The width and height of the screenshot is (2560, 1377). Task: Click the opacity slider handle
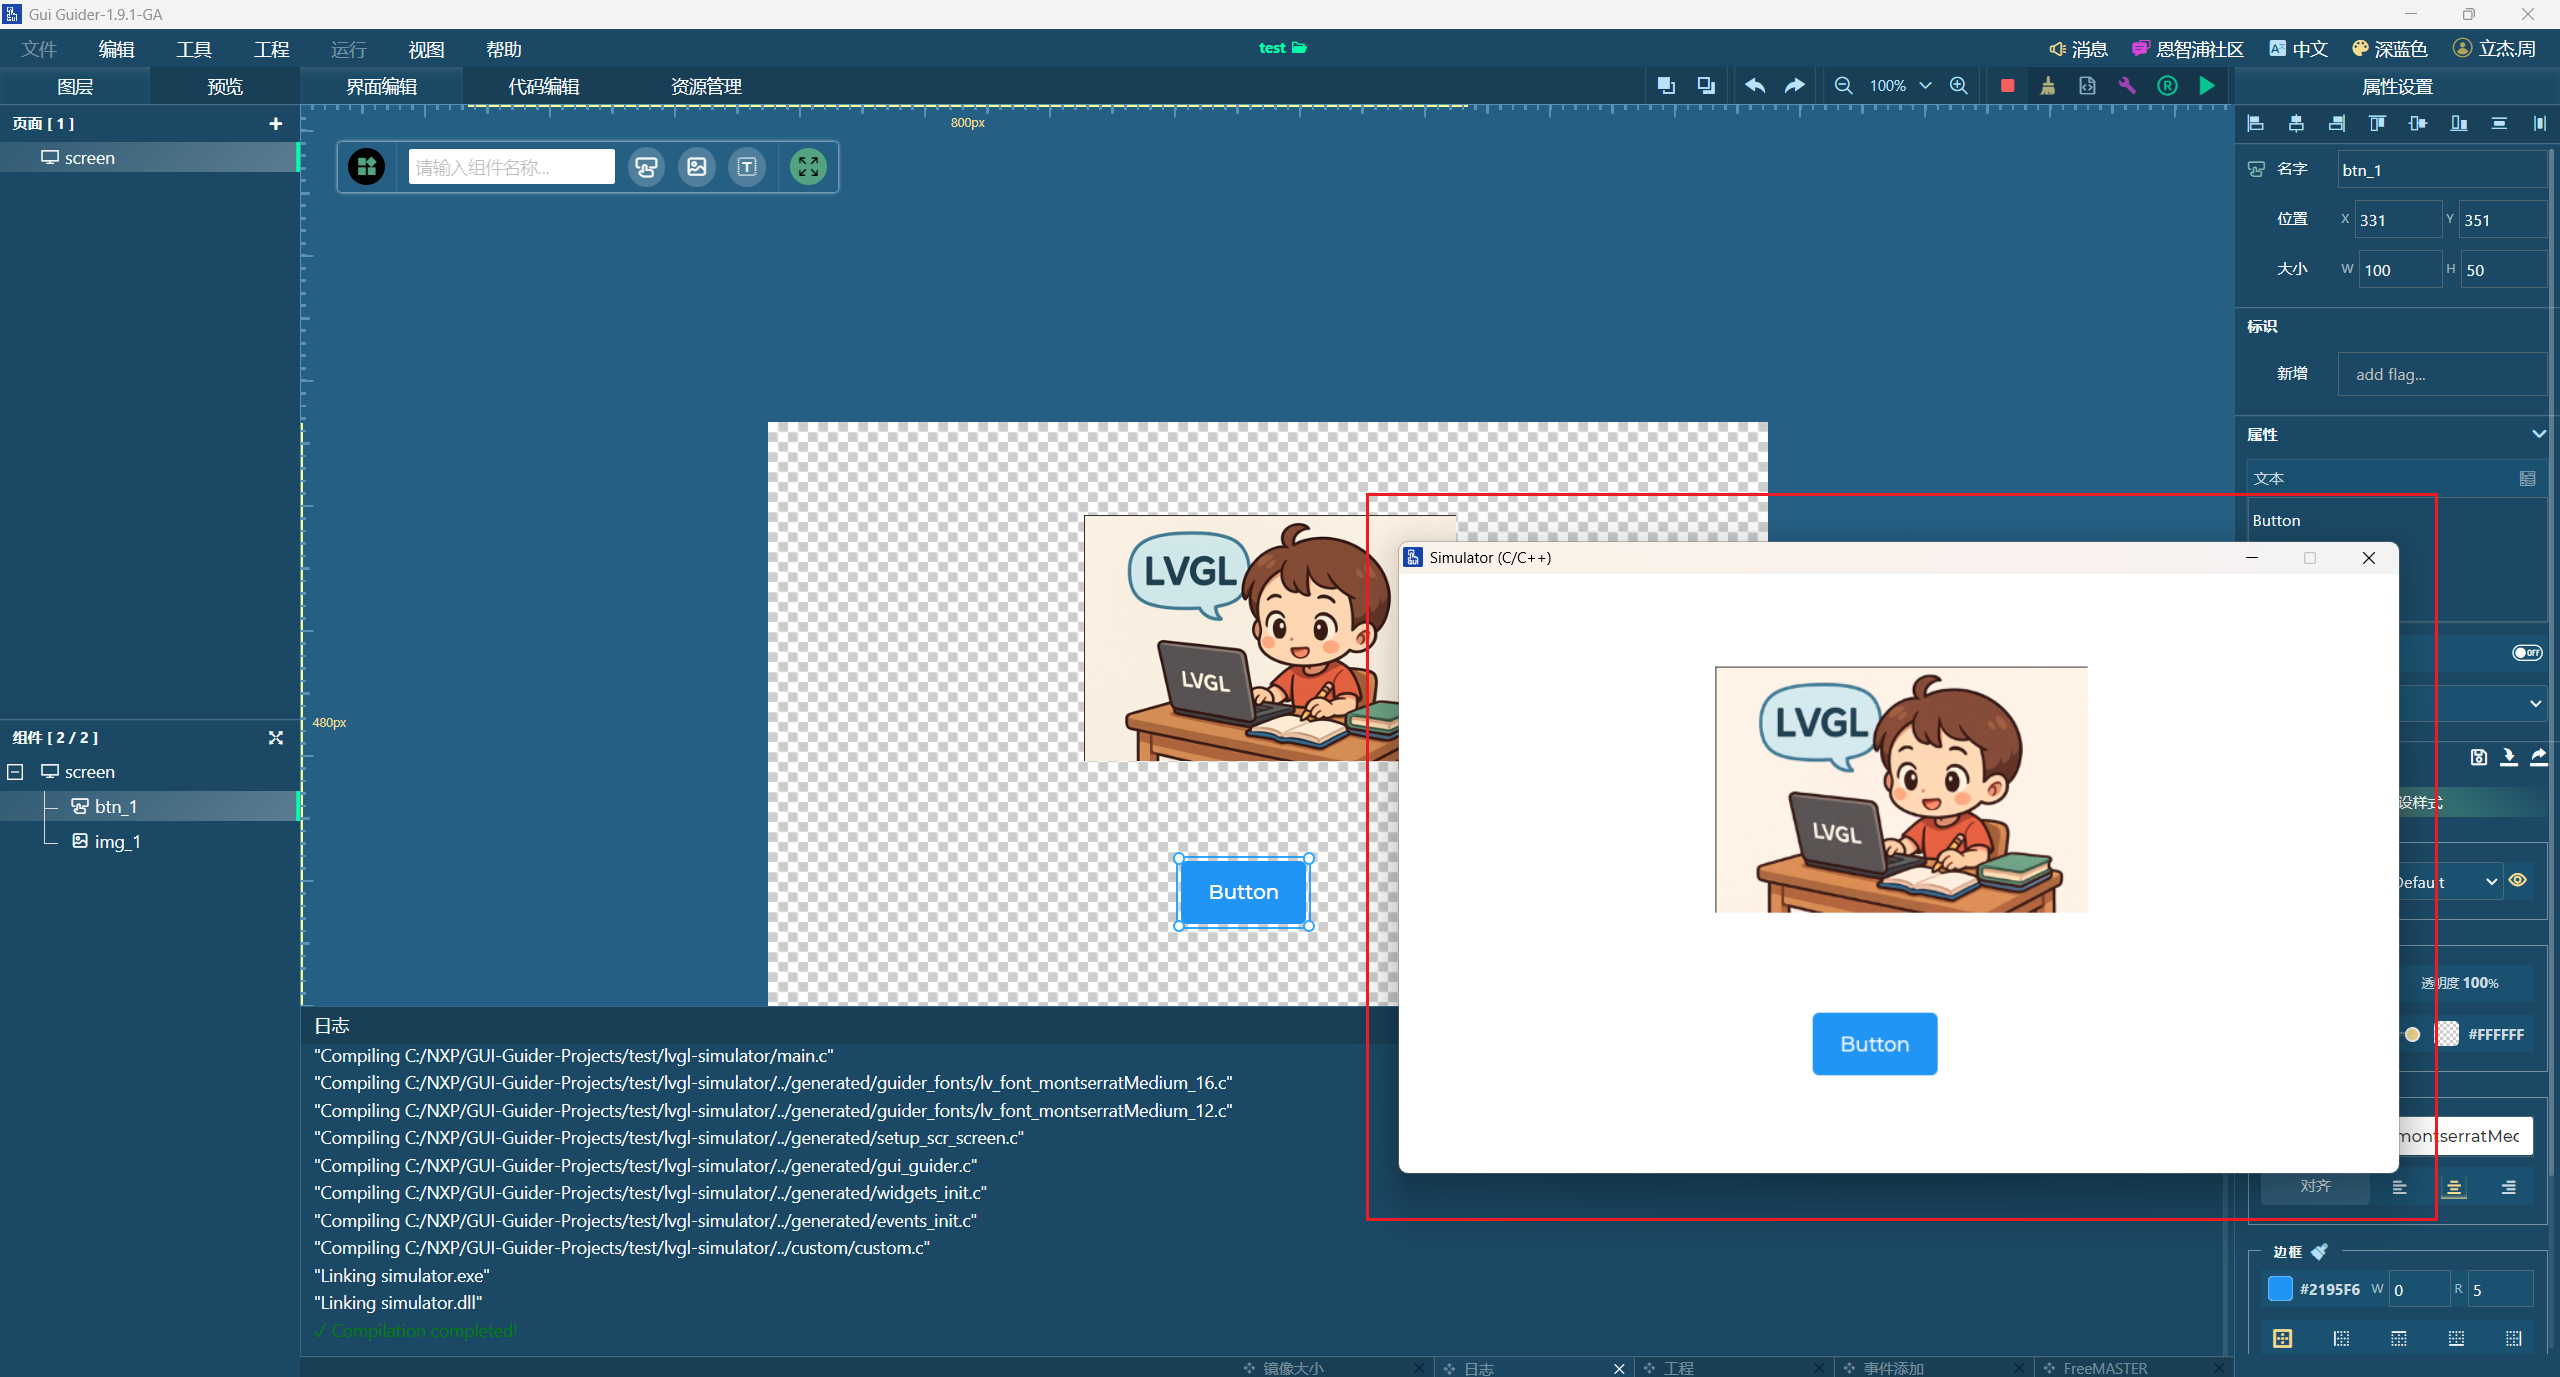tap(2412, 1034)
